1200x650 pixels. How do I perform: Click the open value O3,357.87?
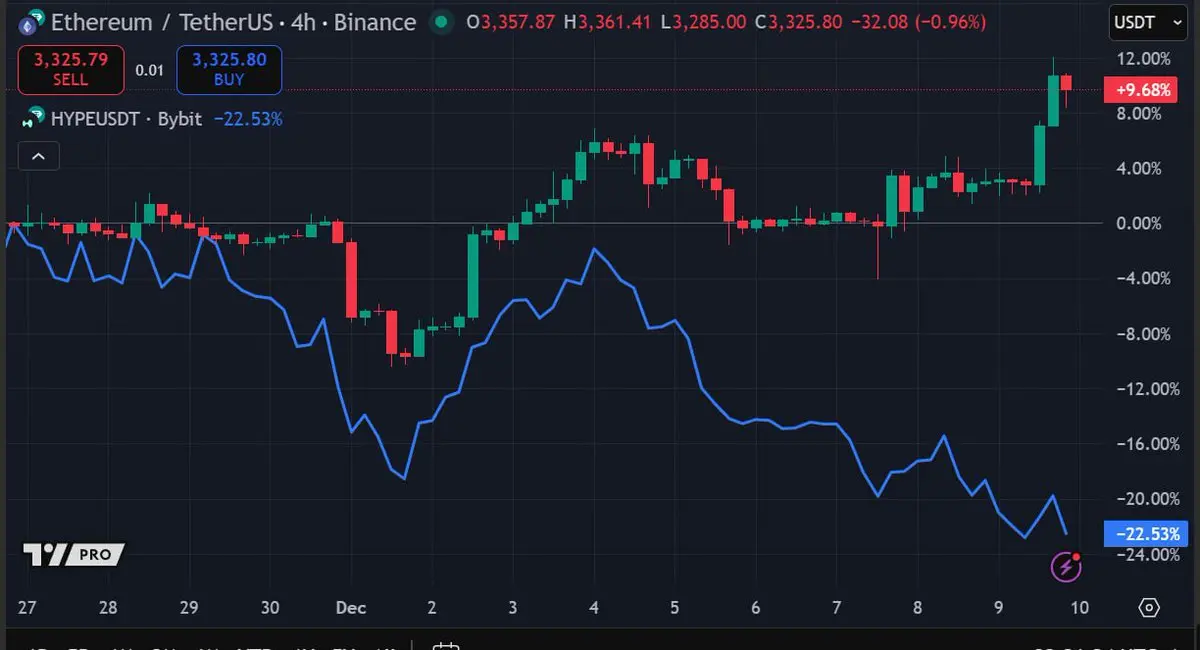(x=512, y=22)
